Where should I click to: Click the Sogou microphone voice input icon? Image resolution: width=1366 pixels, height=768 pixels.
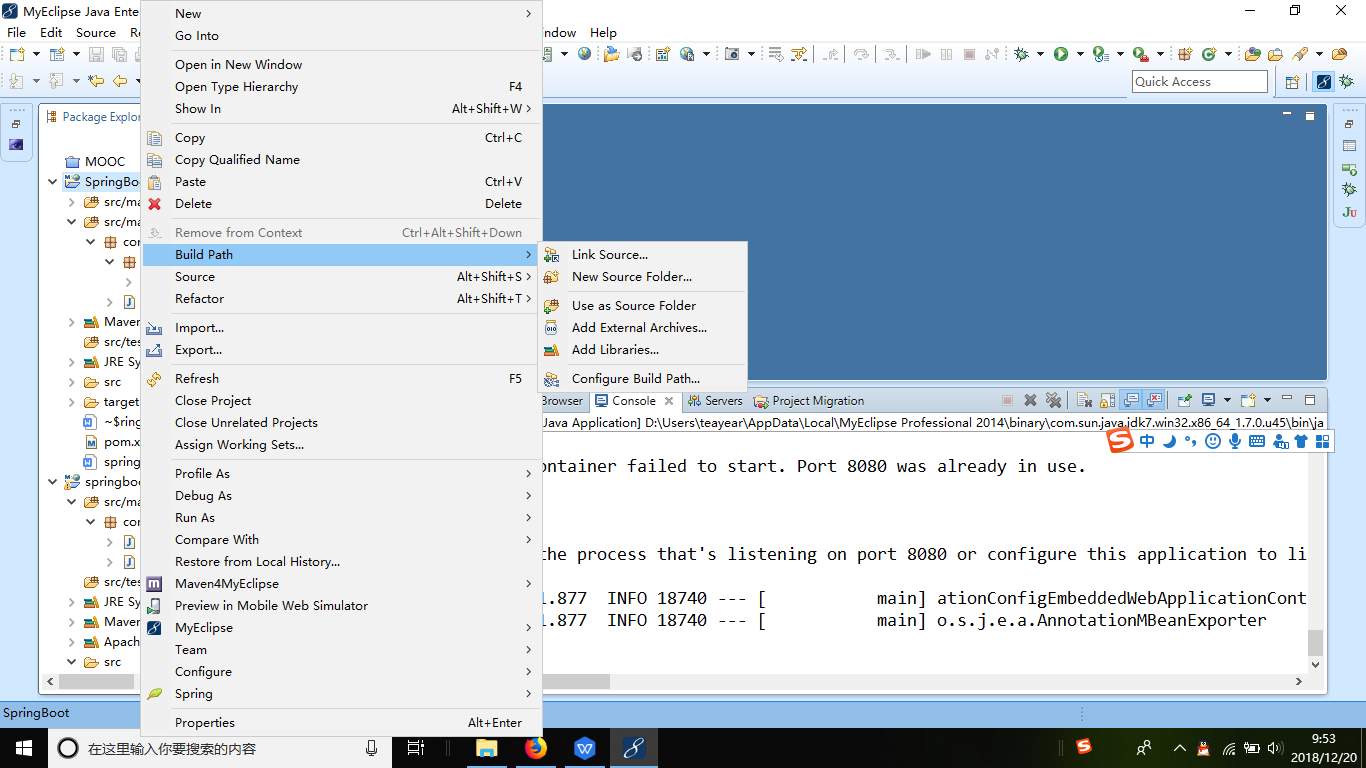pyautogui.click(x=1235, y=441)
